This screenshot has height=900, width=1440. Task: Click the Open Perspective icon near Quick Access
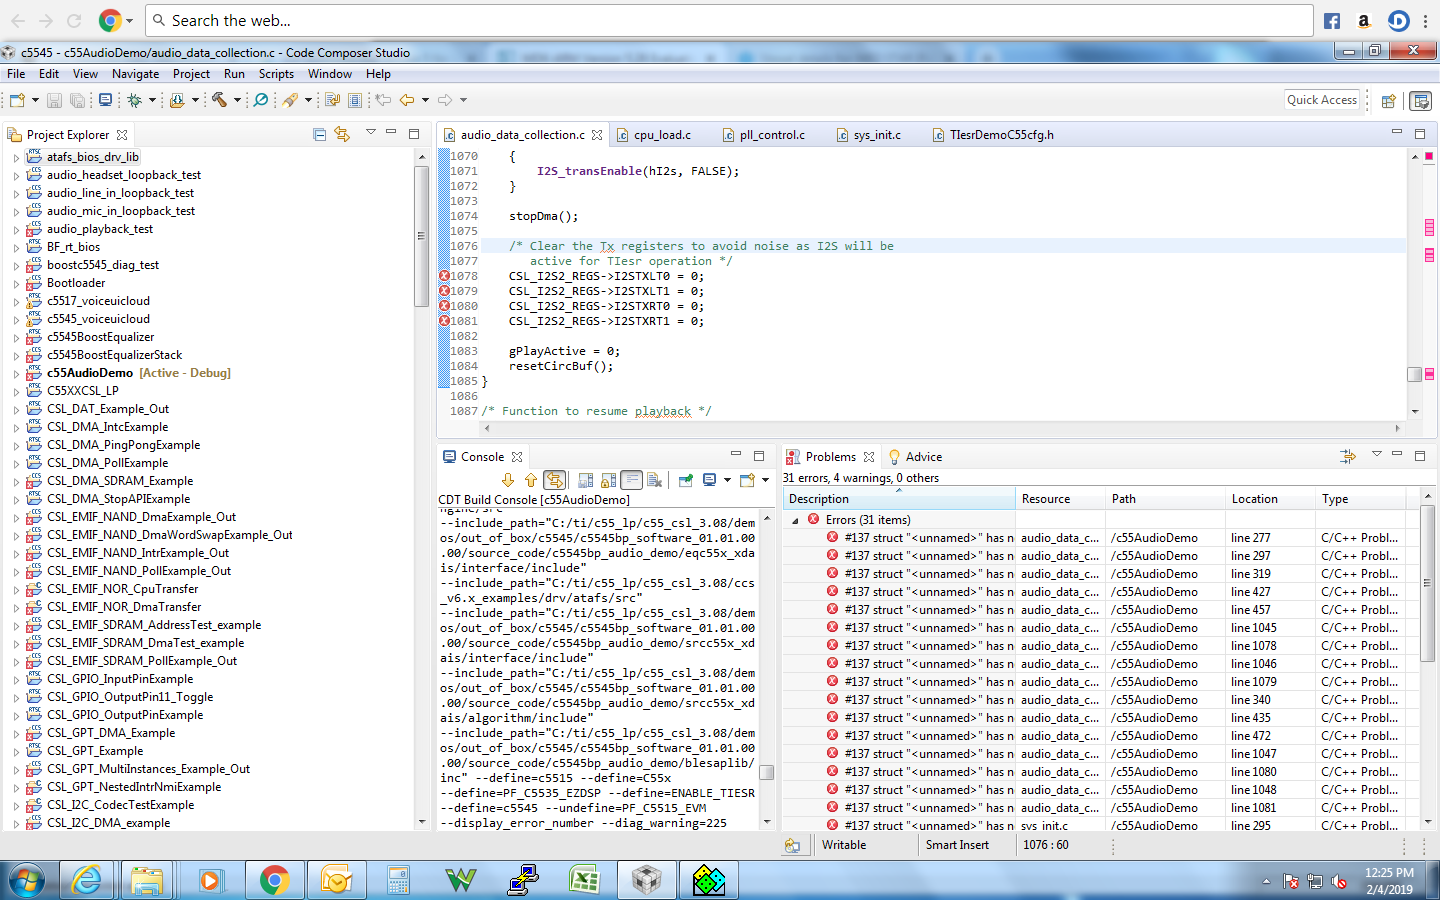[1389, 101]
